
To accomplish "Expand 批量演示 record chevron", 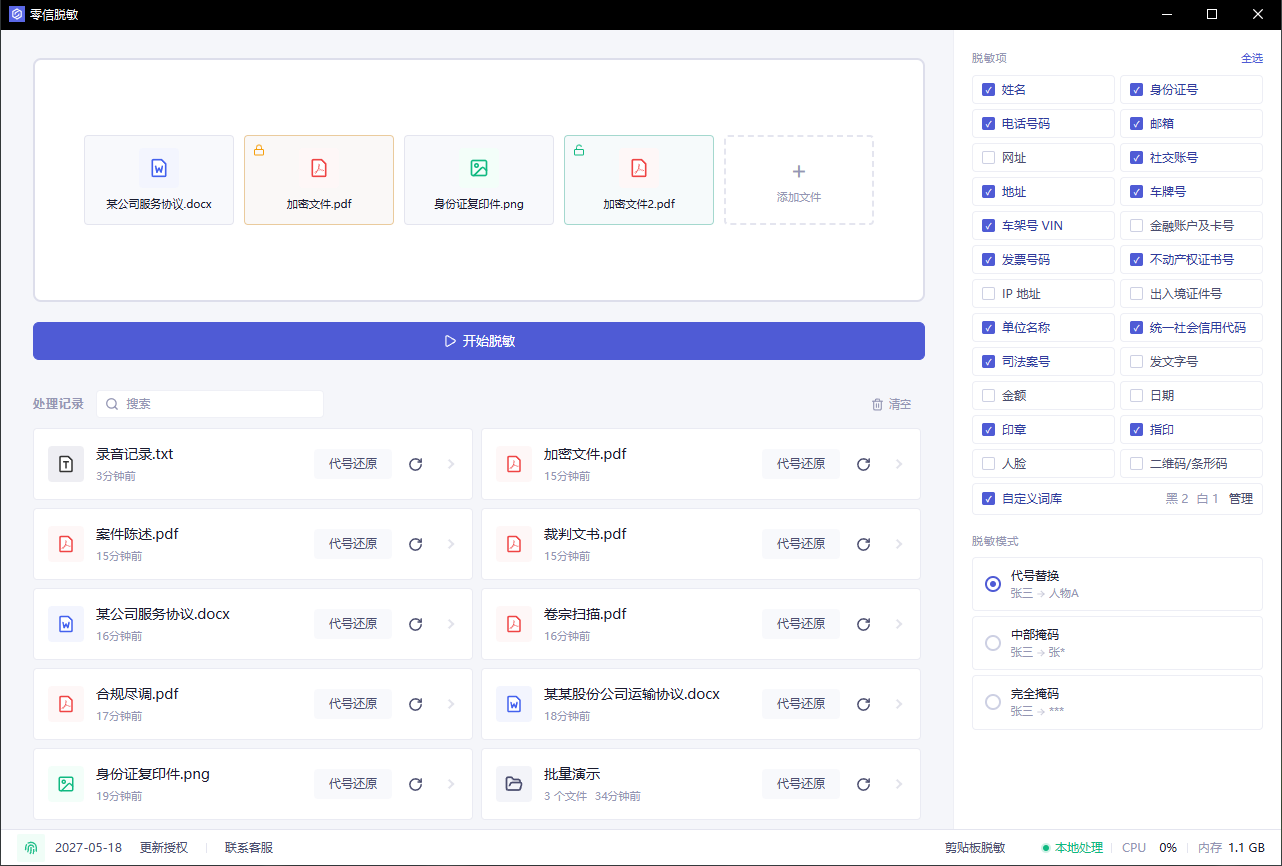I will click(x=899, y=784).
